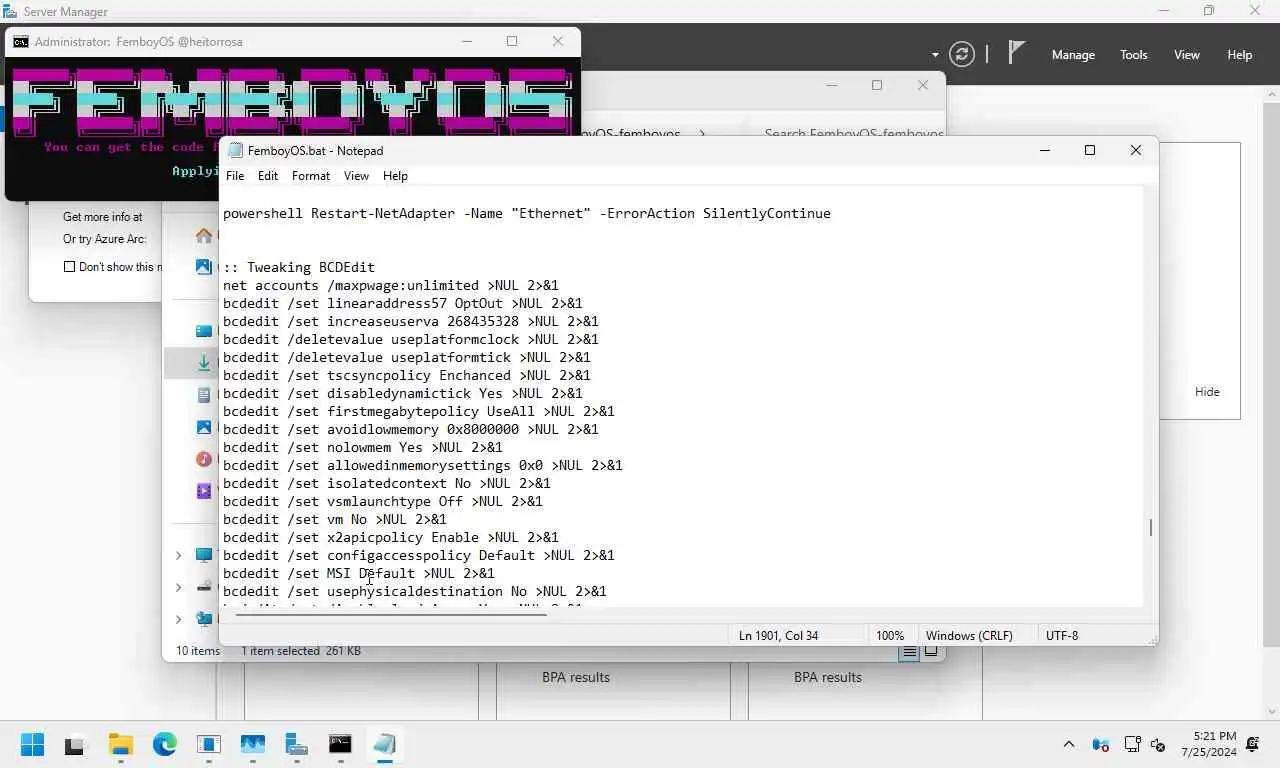Check the "Don't show this" checkbox
1280x768 pixels.
(x=69, y=267)
